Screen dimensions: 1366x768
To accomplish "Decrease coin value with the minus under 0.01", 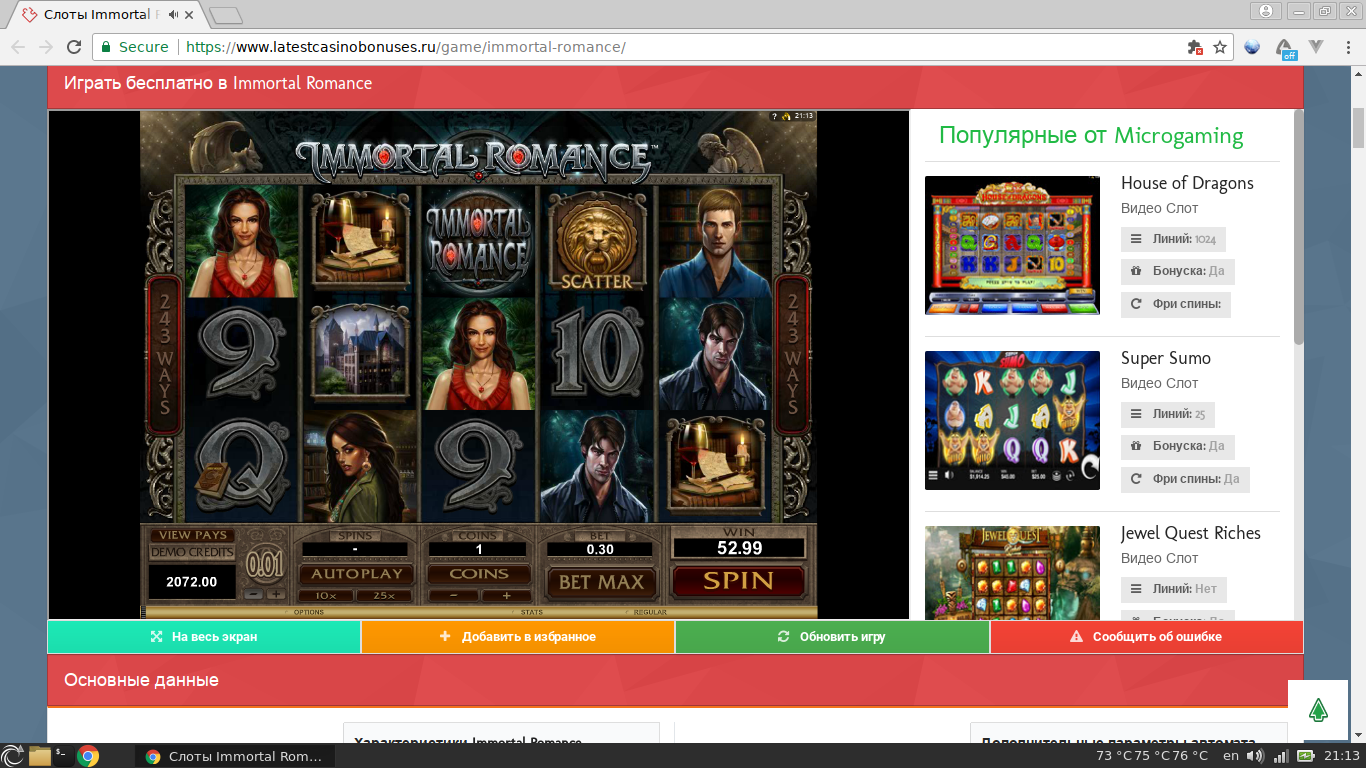I will click(x=254, y=594).
